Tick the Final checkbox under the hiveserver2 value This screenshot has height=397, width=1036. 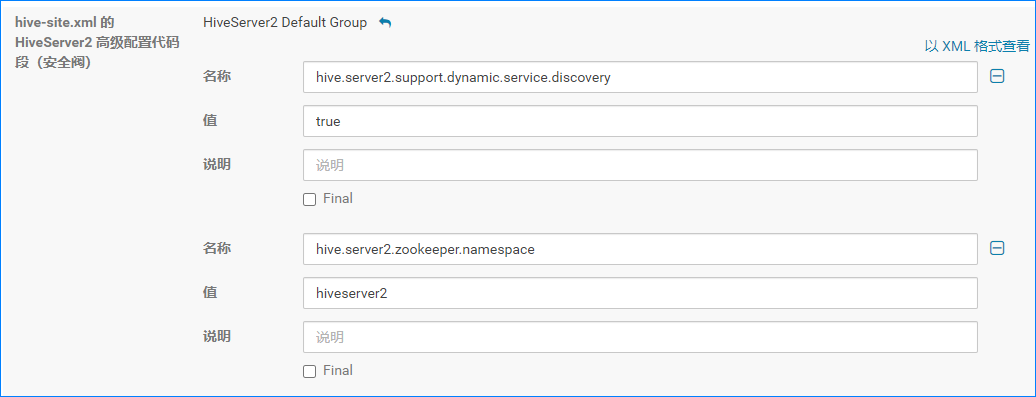tap(309, 371)
